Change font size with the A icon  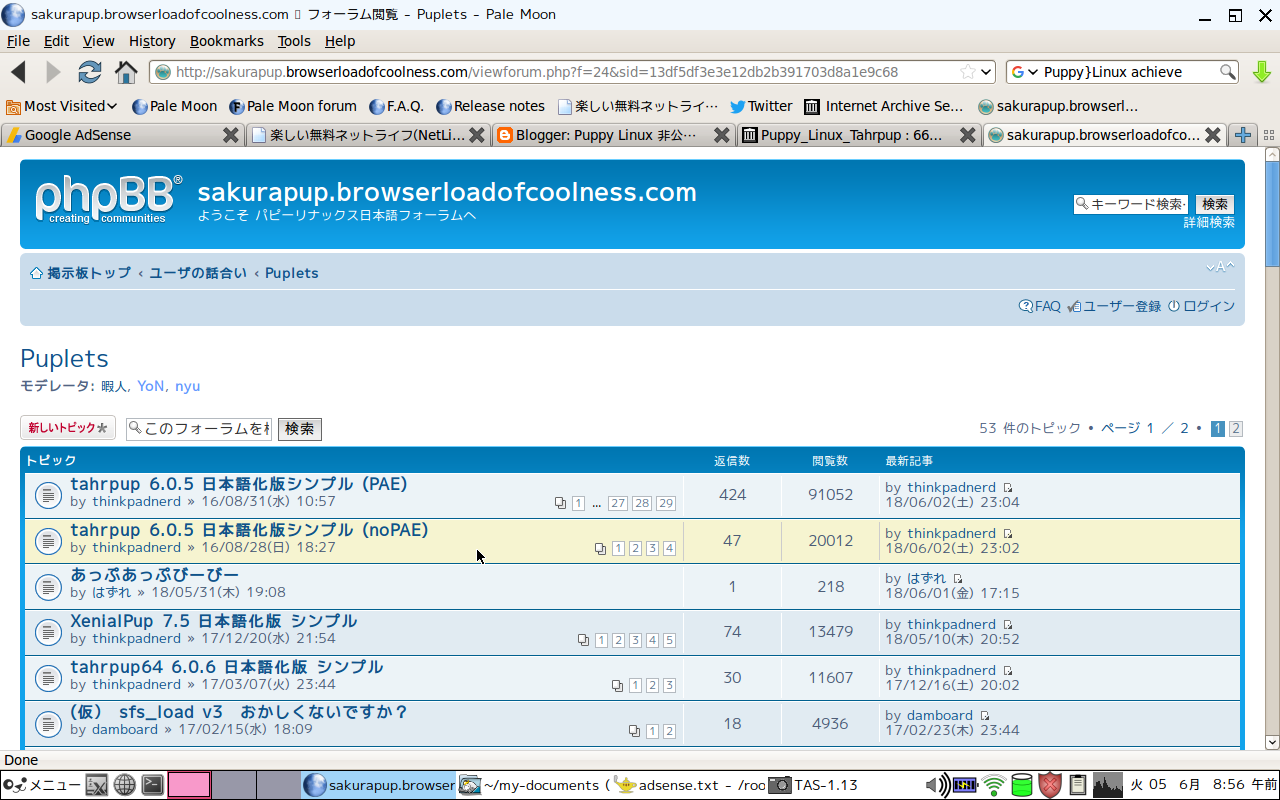(x=1220, y=267)
